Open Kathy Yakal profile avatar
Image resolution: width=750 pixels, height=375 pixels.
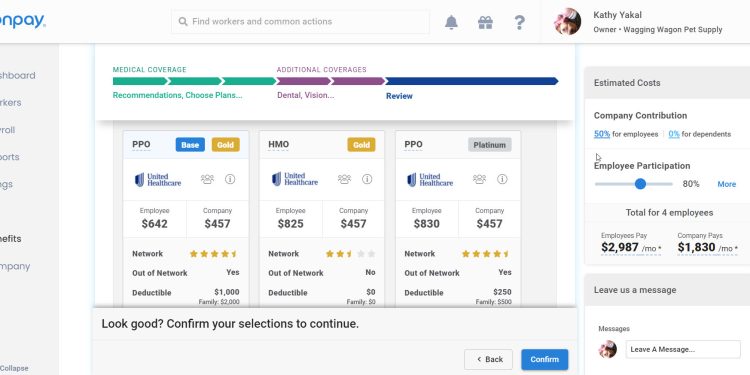pos(567,22)
